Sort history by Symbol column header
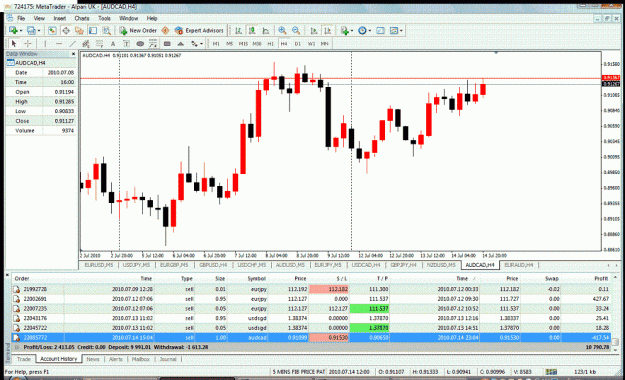This screenshot has width=625, height=380. pyautogui.click(x=257, y=278)
